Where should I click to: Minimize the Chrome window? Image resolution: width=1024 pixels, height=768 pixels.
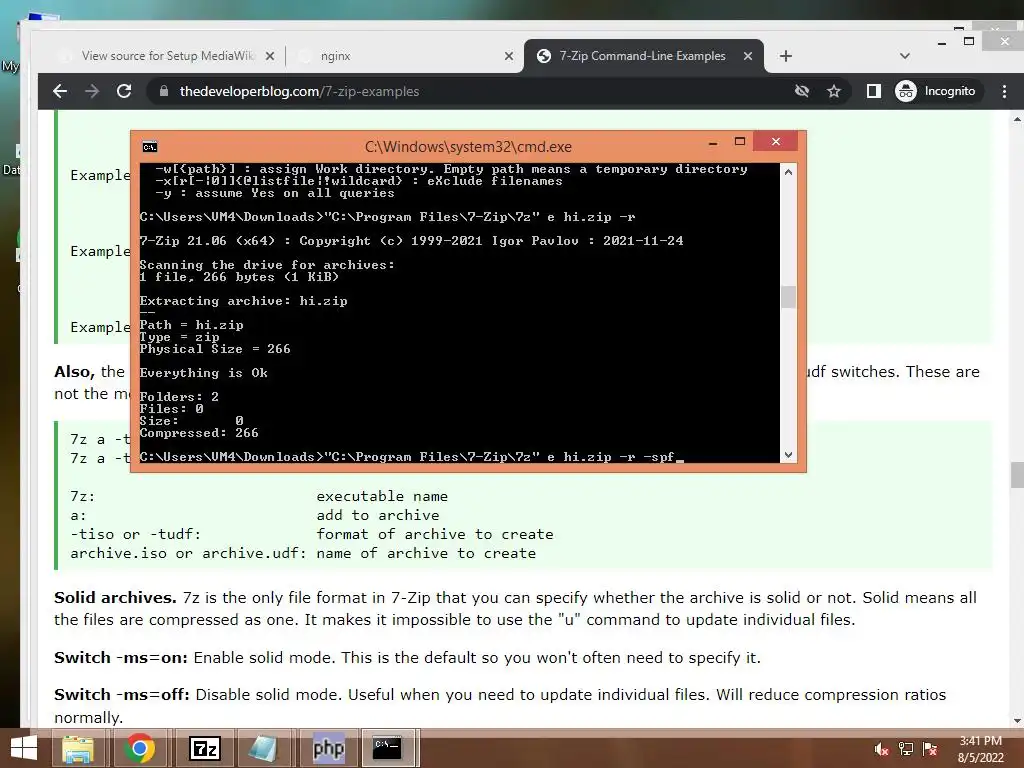(x=942, y=42)
